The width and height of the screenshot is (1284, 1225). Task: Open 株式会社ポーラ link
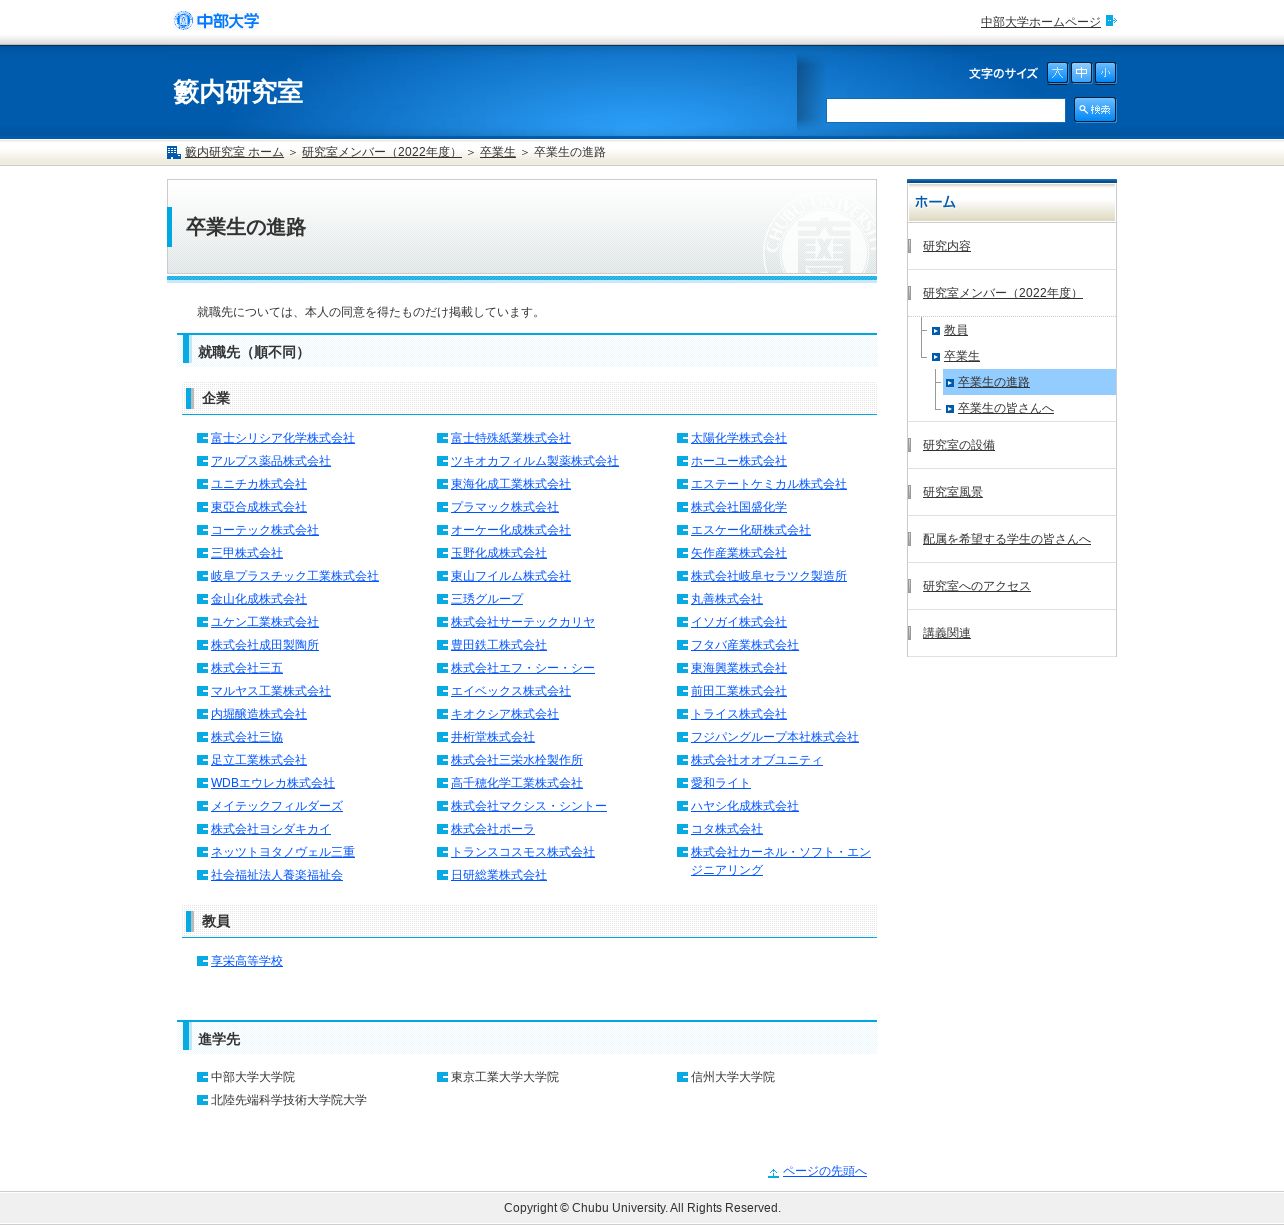(493, 829)
